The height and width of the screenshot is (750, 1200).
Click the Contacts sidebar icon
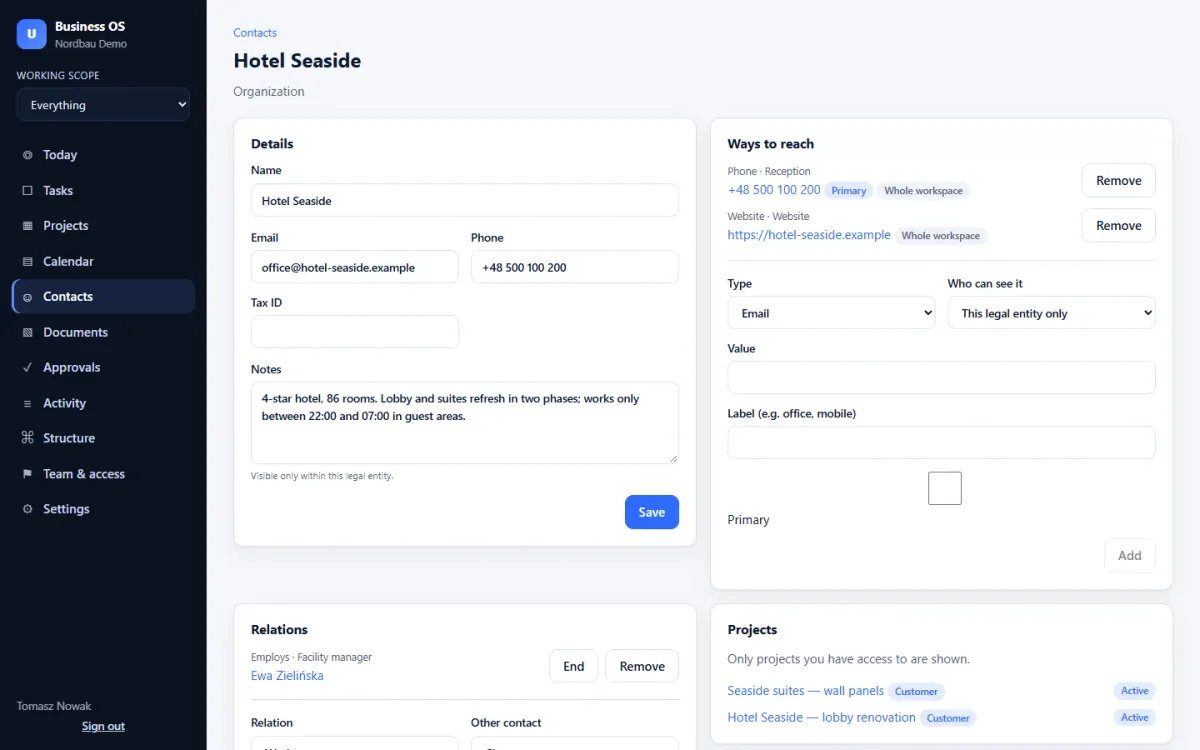[27, 297]
